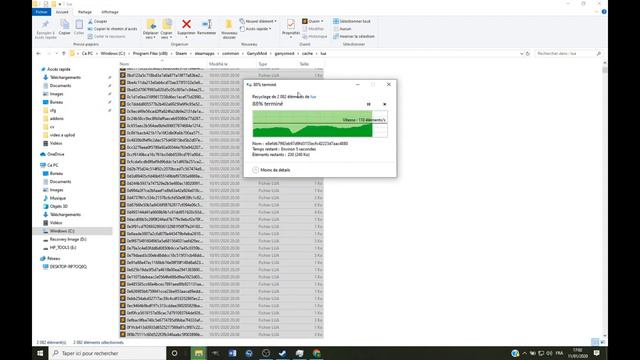Click the green progress speed graph
The image size is (640, 360).
click(x=320, y=124)
